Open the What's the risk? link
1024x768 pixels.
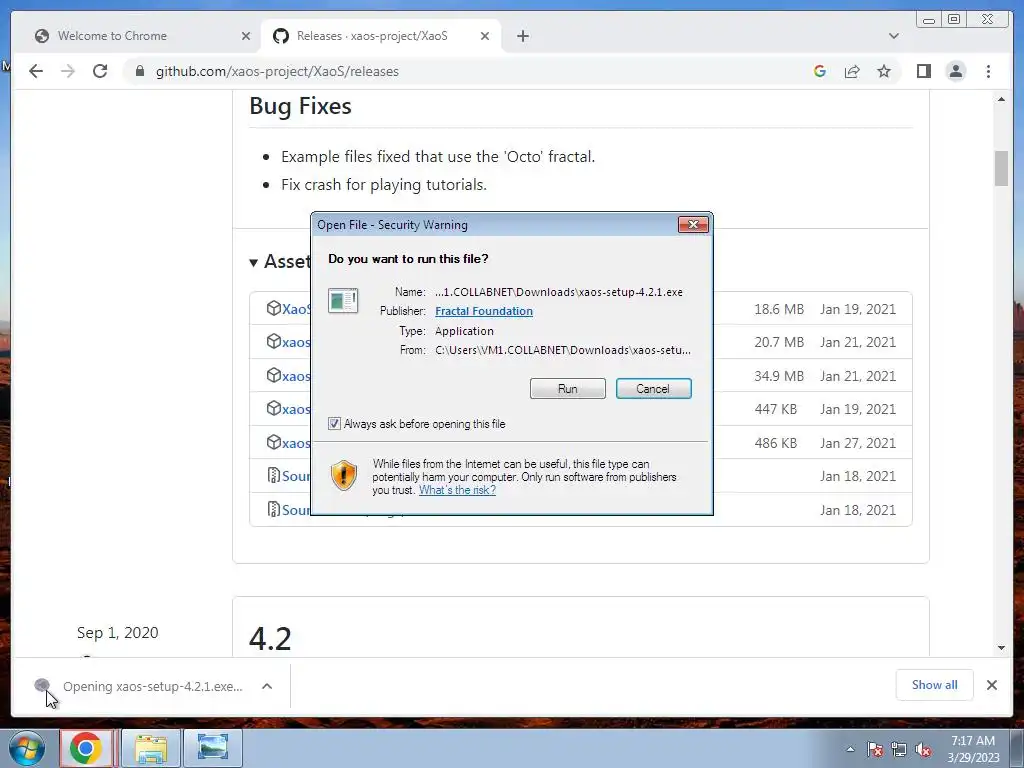tap(457, 490)
